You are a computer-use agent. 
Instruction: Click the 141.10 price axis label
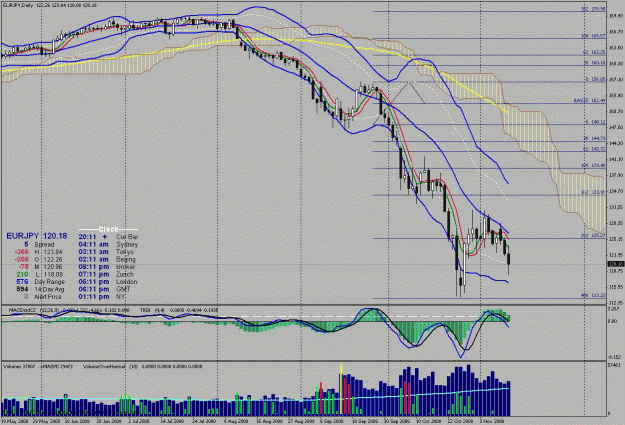coord(616,159)
